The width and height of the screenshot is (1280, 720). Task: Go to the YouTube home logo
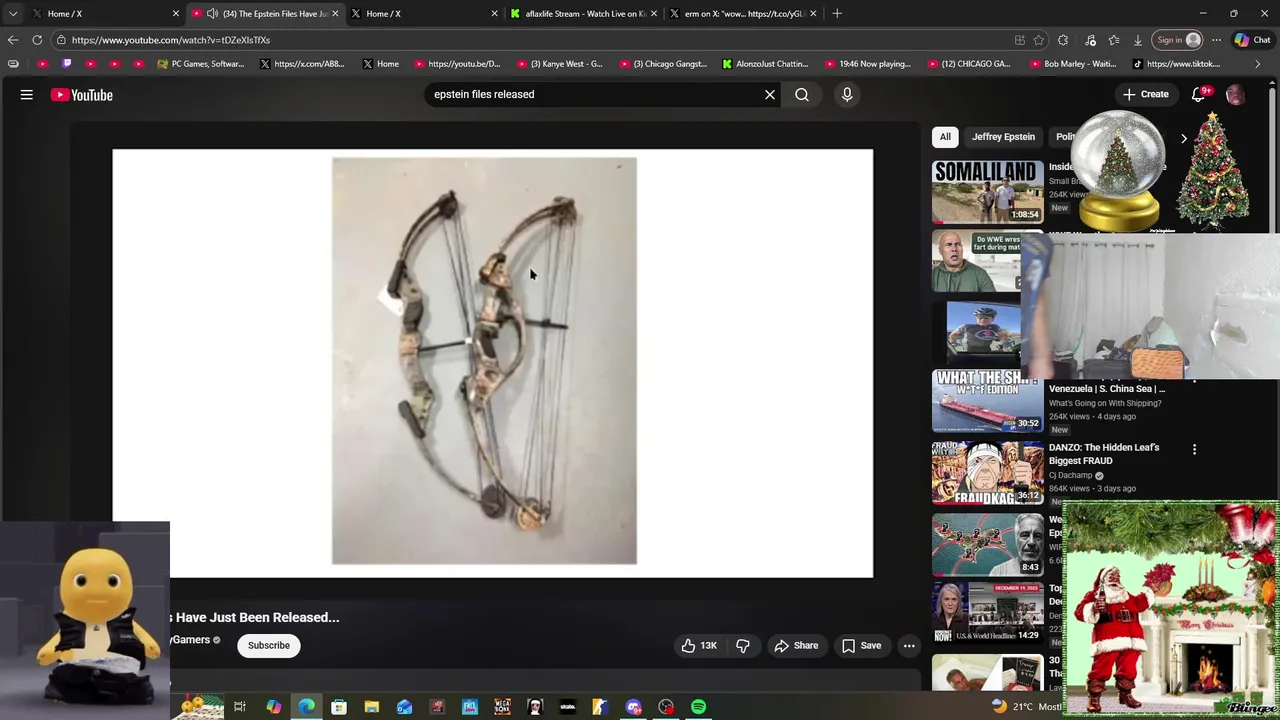pos(82,95)
